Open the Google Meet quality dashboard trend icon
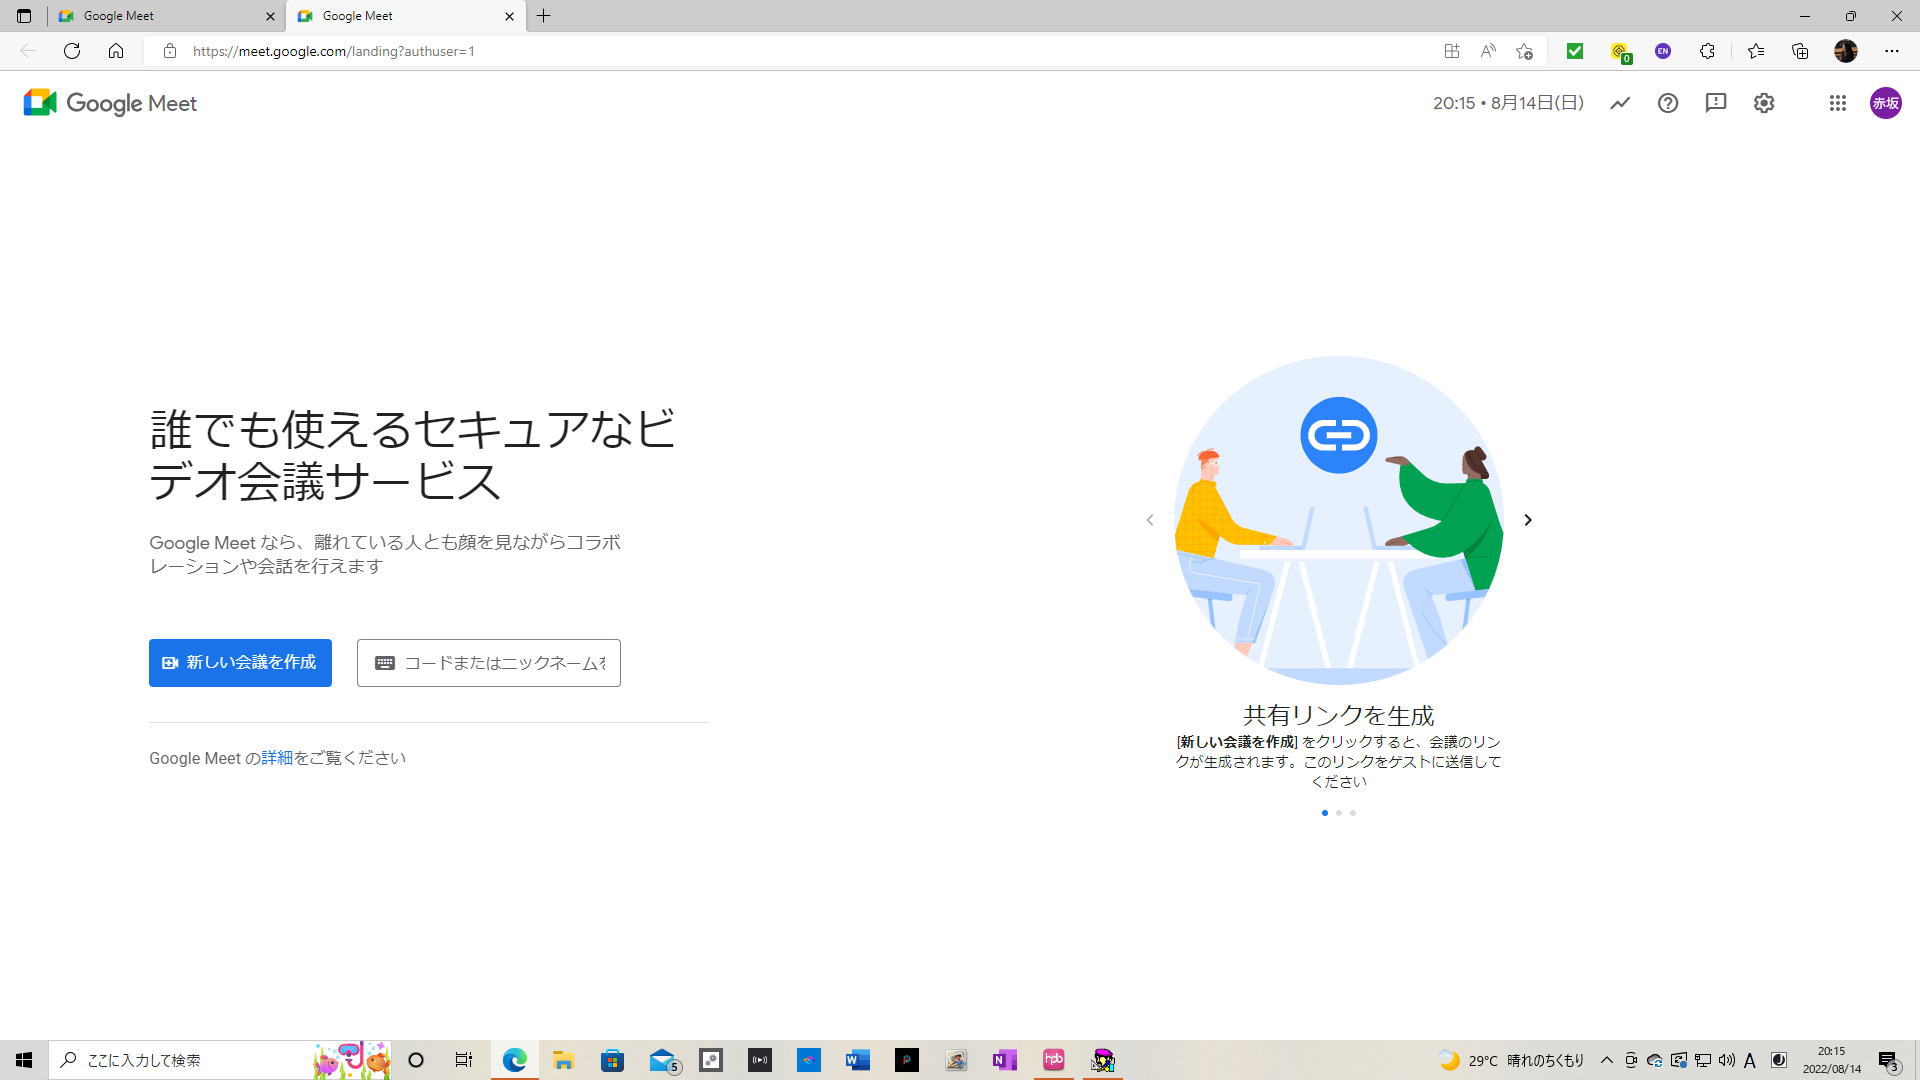The image size is (1920, 1080). (1620, 103)
